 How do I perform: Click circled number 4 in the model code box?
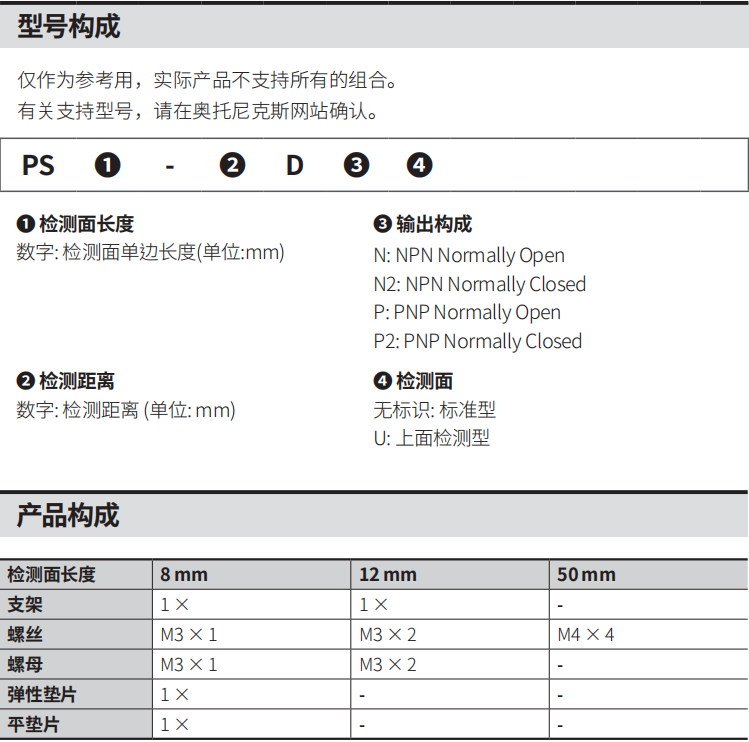(420, 165)
